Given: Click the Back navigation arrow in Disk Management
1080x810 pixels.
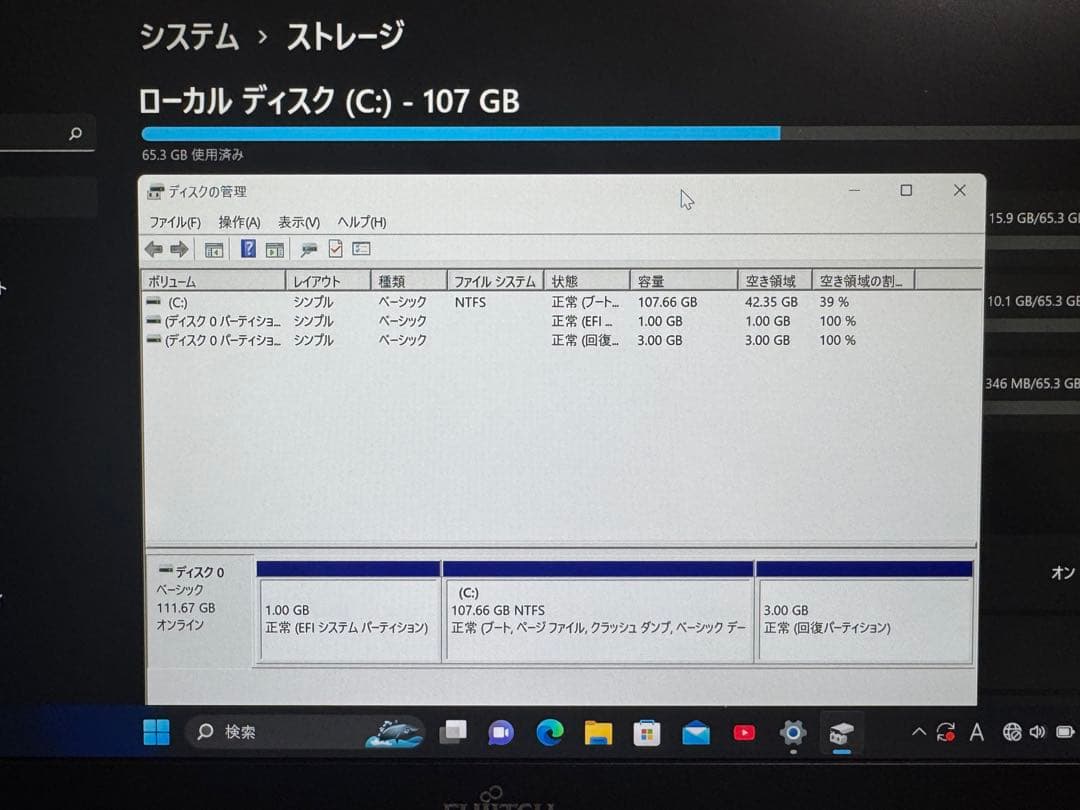Looking at the screenshot, I should [153, 249].
